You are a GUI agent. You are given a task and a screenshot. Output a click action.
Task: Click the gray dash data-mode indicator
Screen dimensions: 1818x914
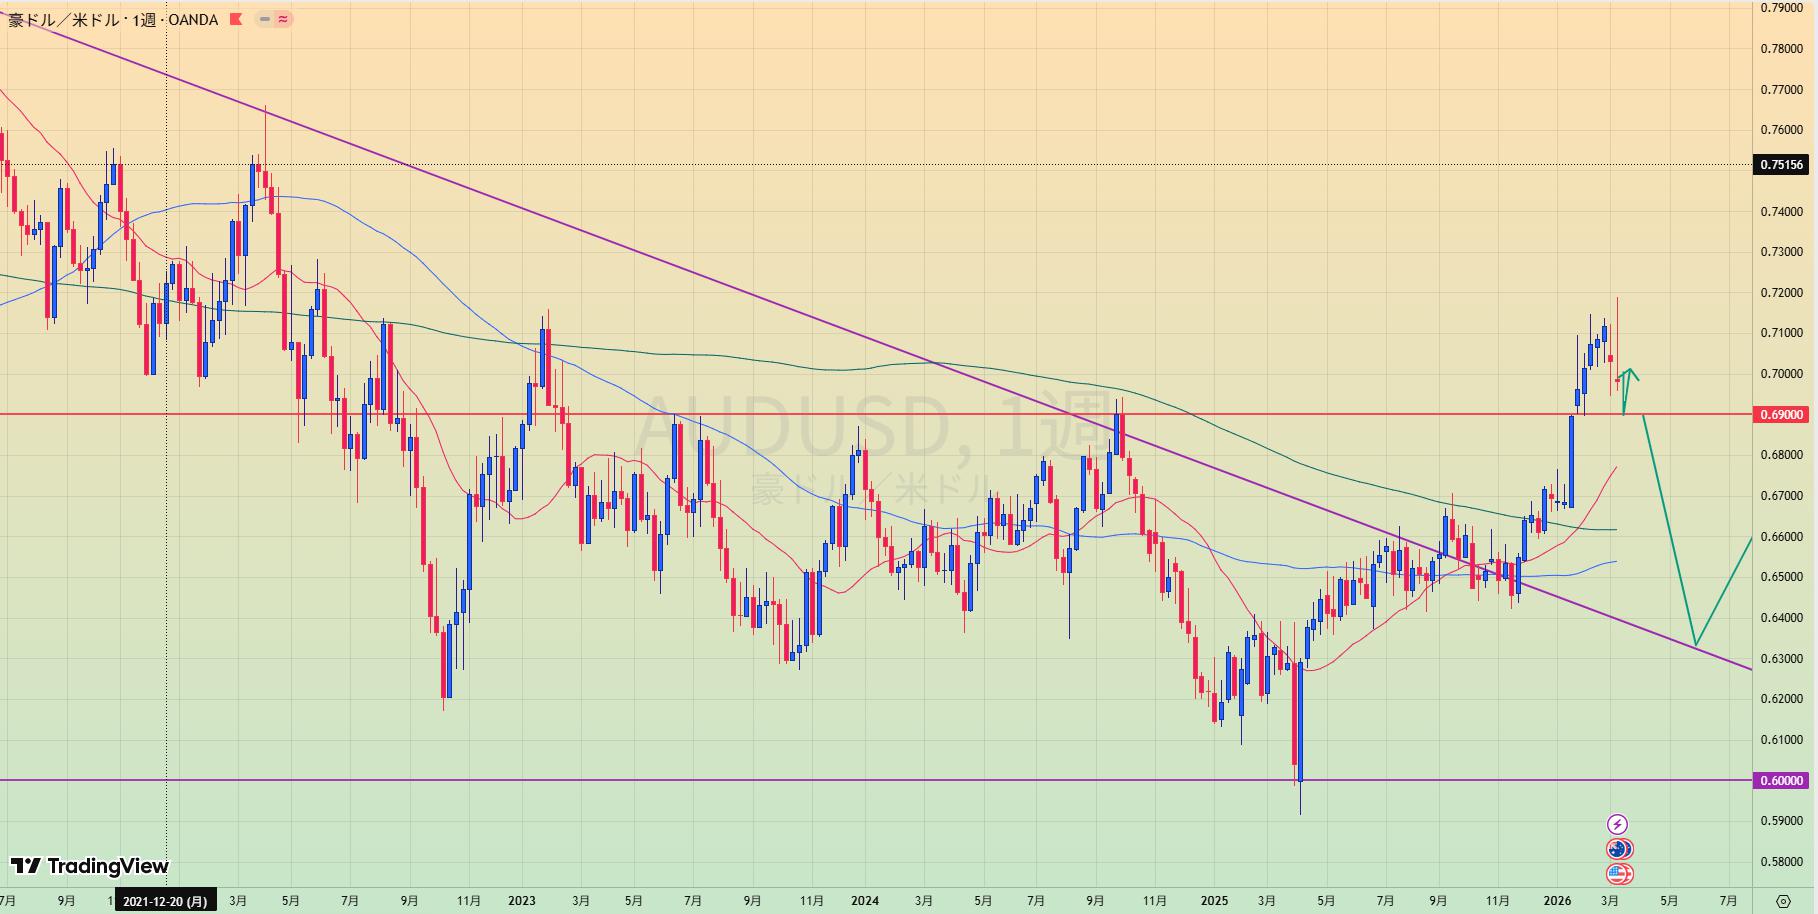pyautogui.click(x=264, y=19)
